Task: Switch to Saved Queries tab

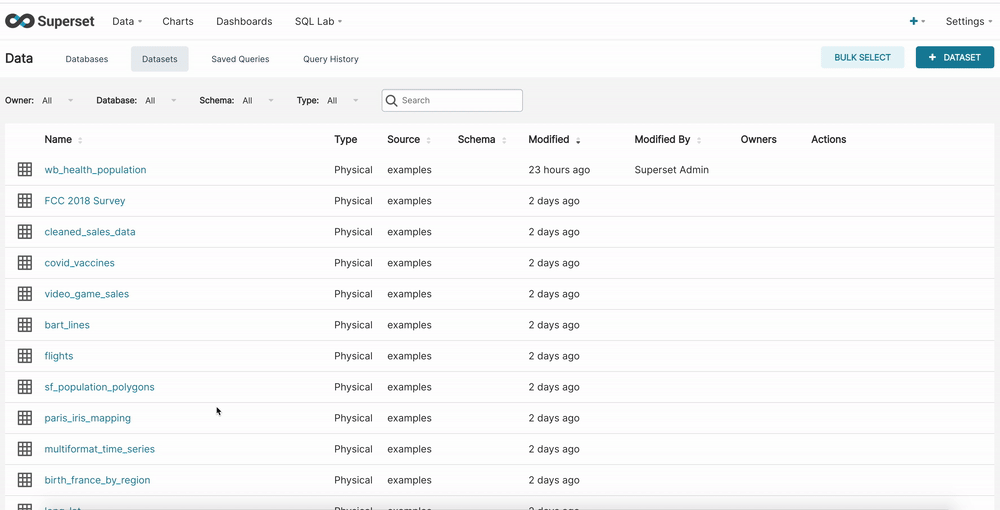Action: coord(240,59)
